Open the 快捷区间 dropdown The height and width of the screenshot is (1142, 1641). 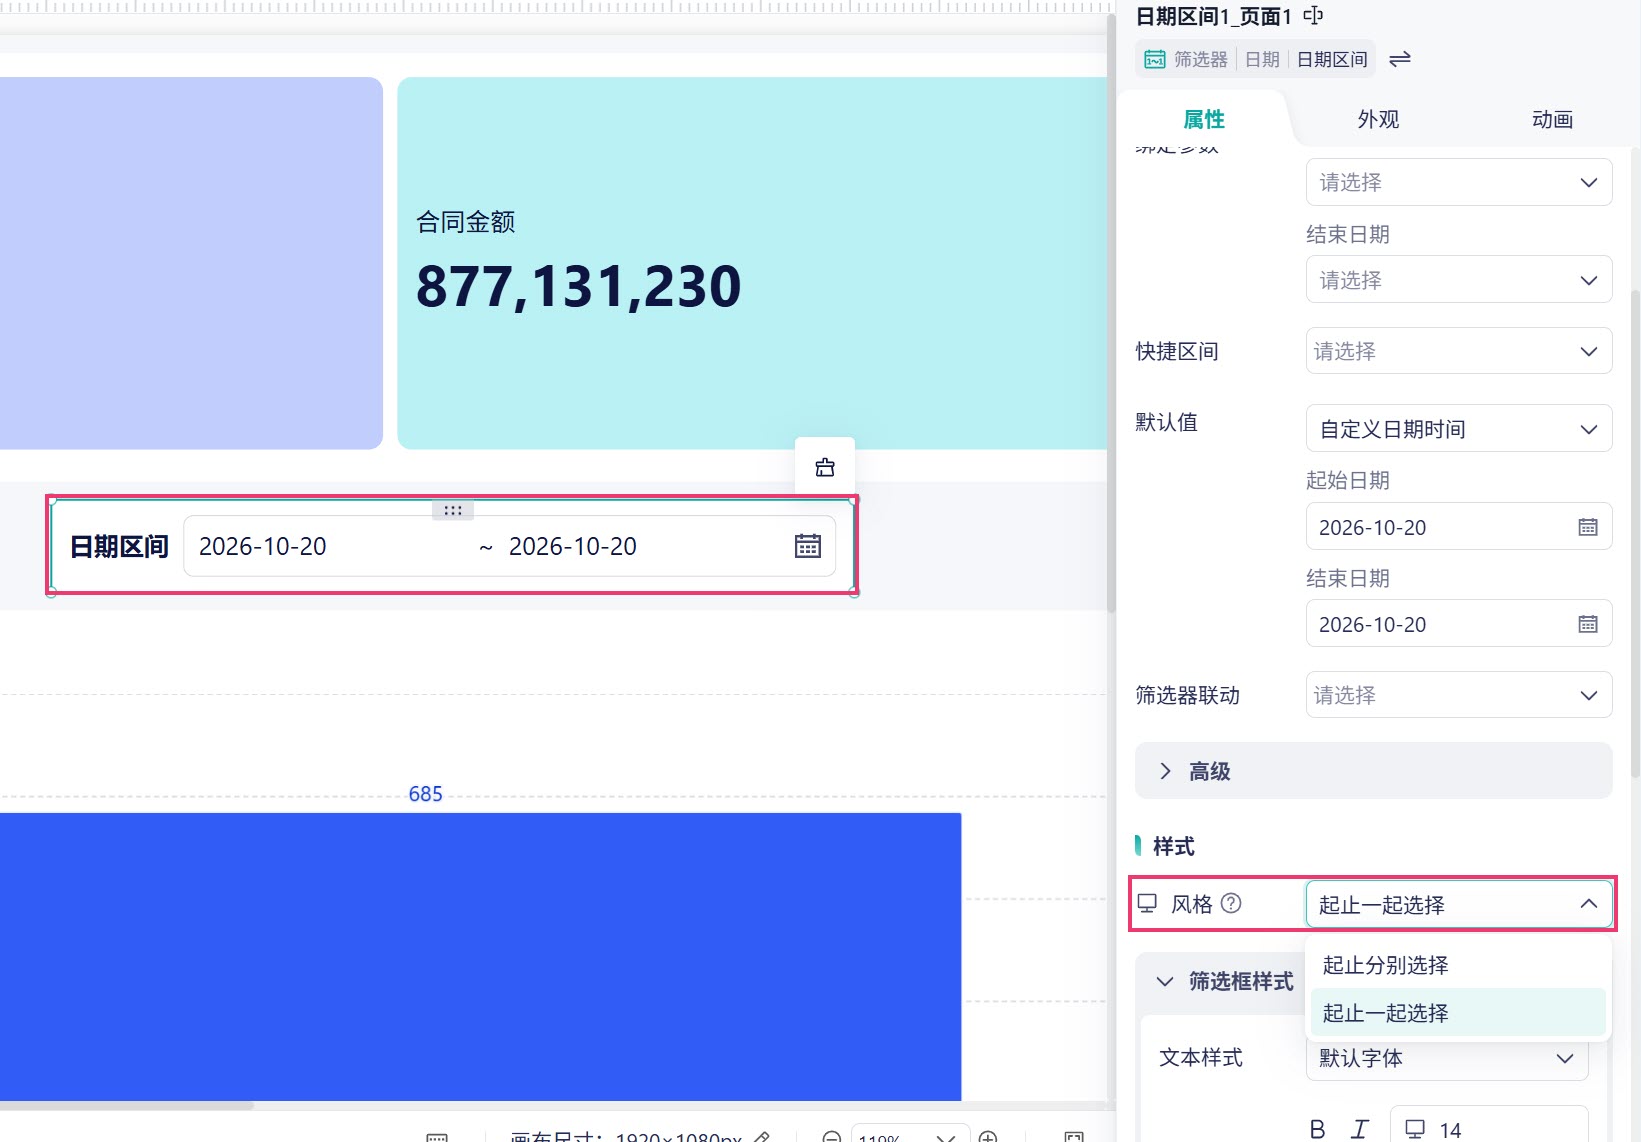[1459, 351]
